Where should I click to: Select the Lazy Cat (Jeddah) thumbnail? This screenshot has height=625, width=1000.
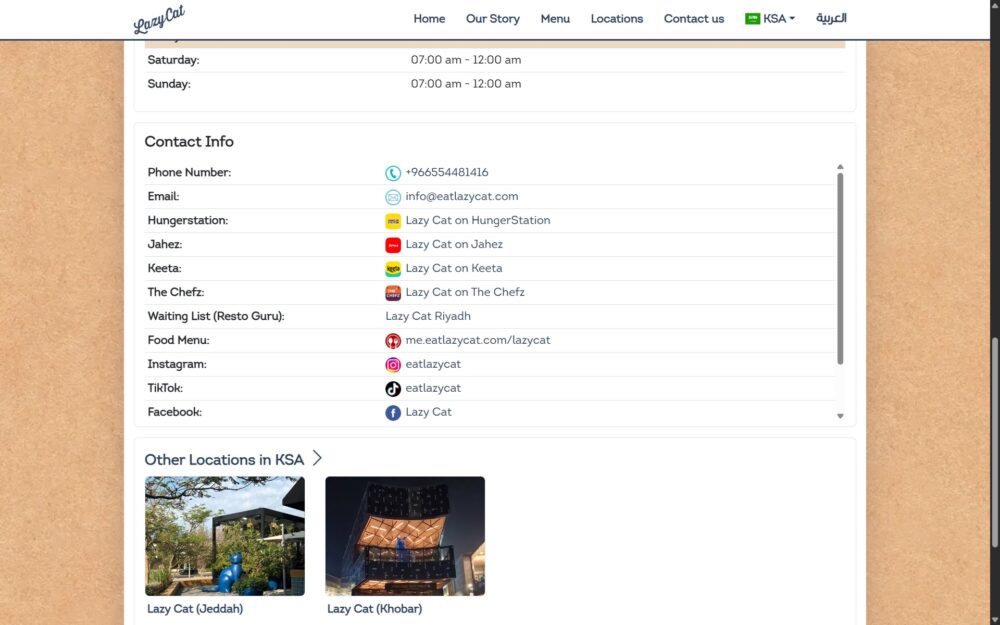click(224, 536)
